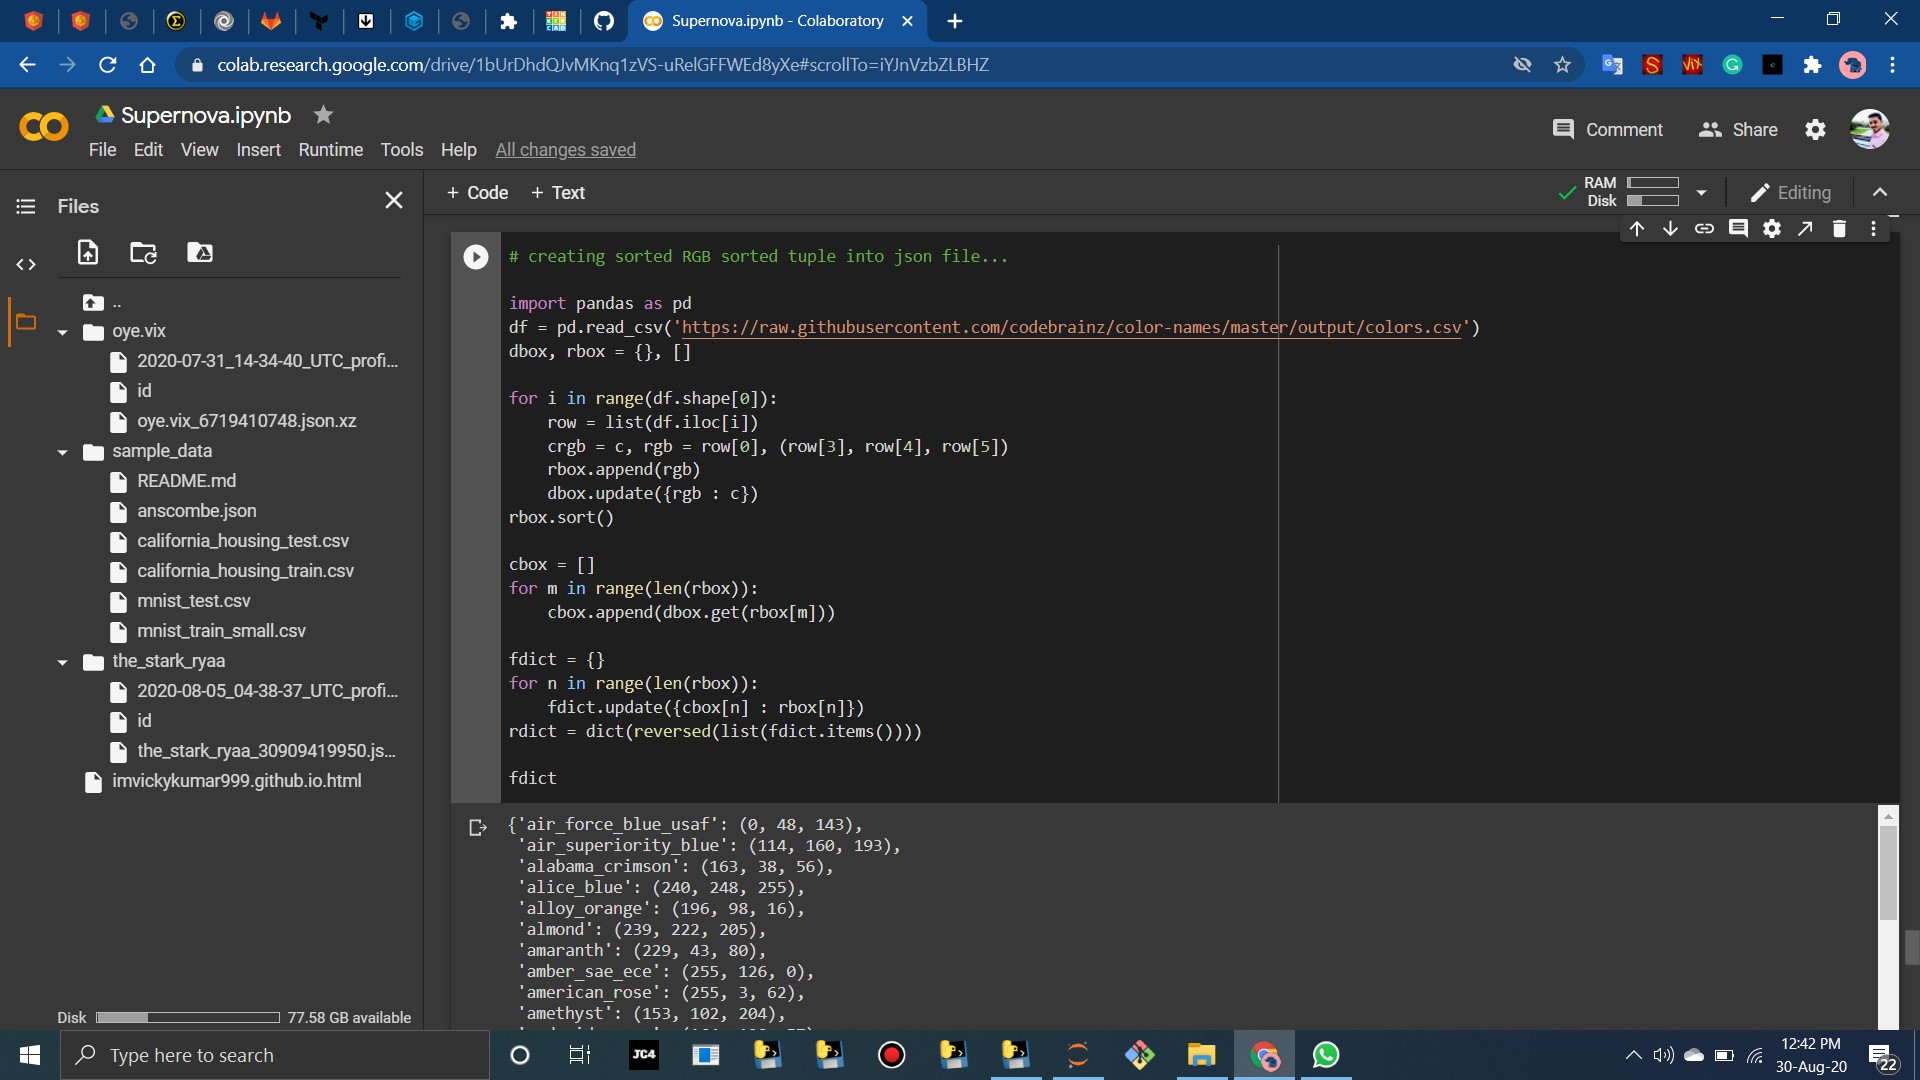Screen dimensions: 1920x1080
Task: Click the Share button
Action: (x=1738, y=130)
